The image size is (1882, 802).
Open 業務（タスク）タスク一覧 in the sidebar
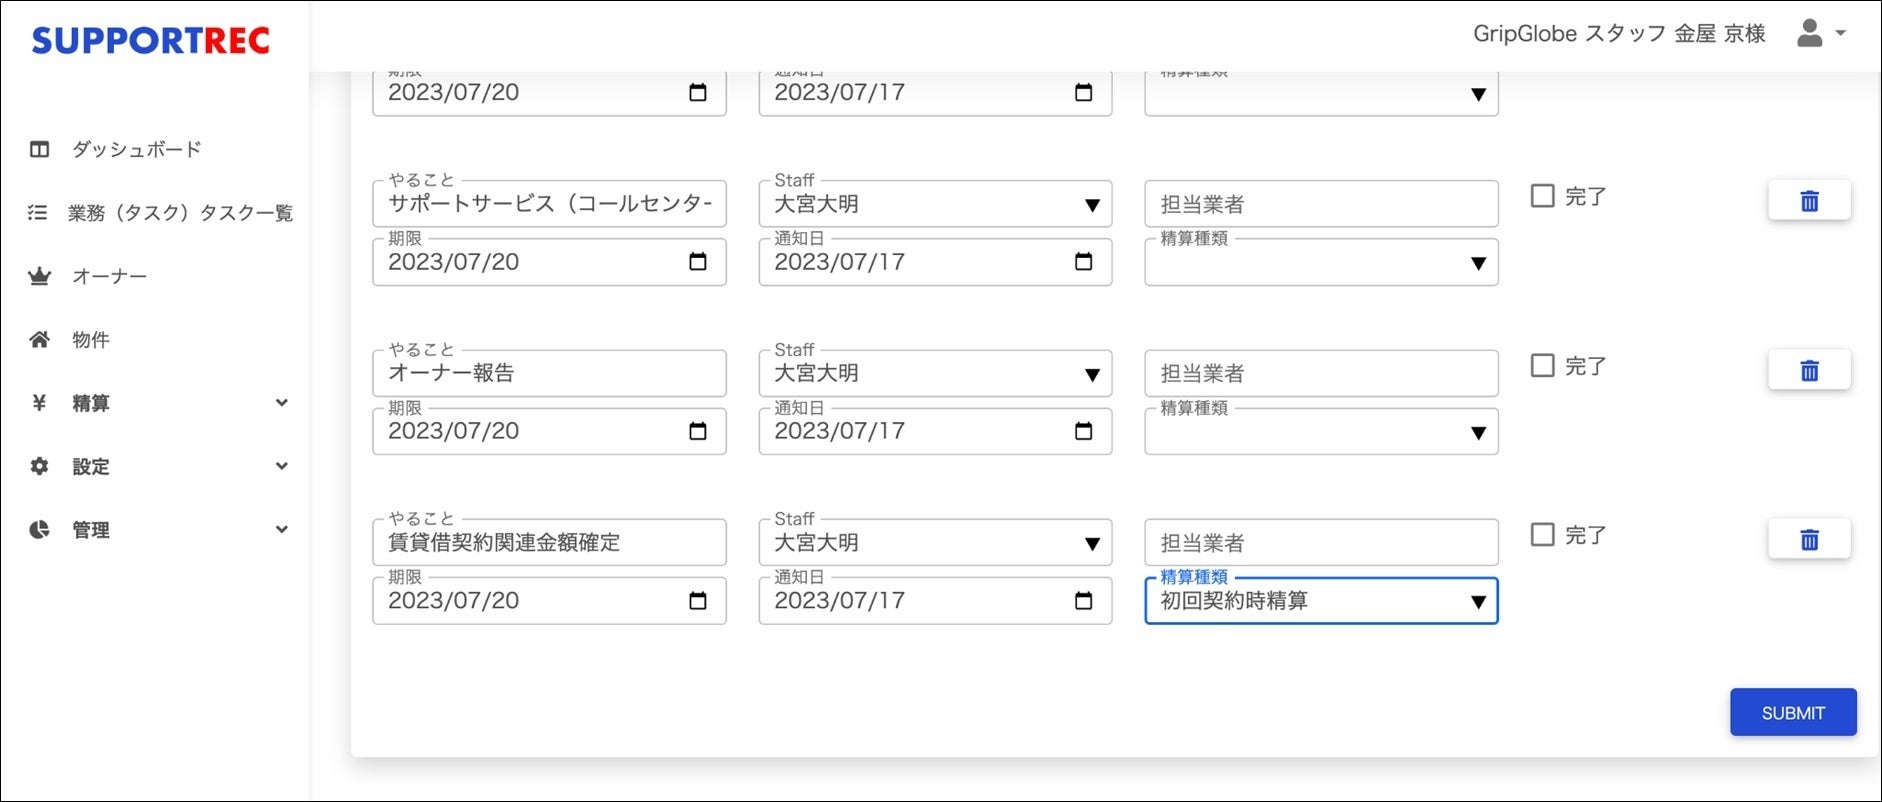(180, 213)
